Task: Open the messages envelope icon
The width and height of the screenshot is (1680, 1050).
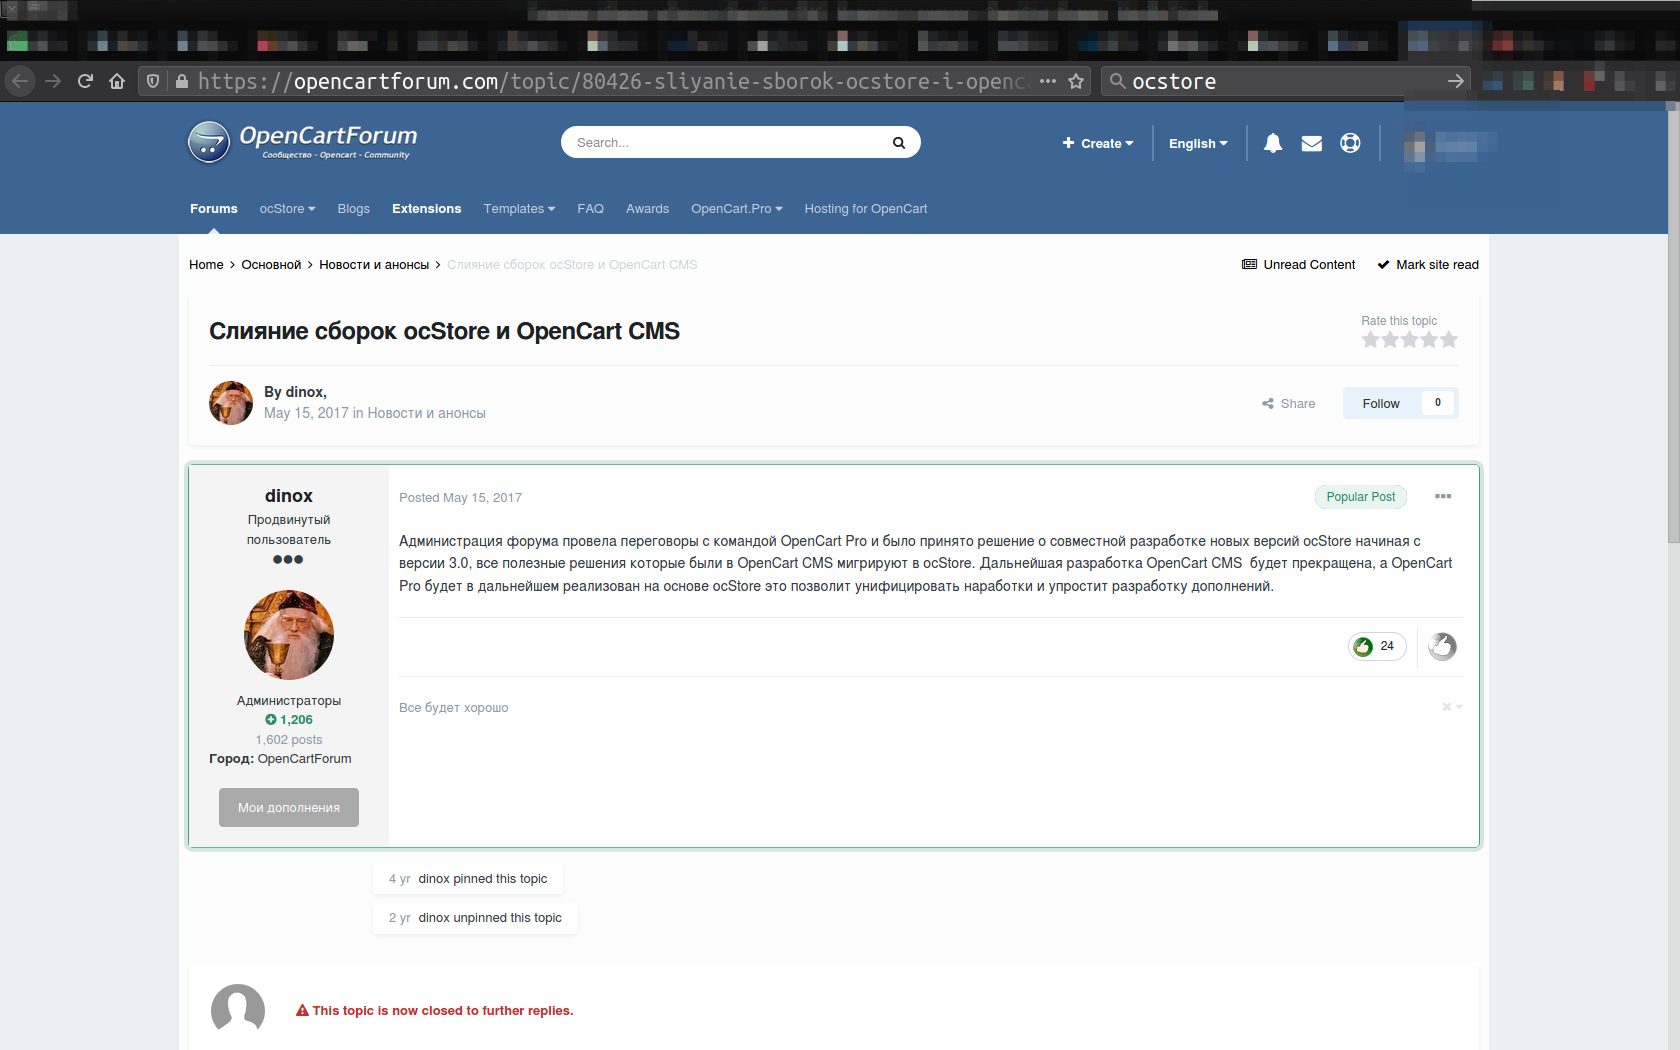Action: (x=1311, y=143)
